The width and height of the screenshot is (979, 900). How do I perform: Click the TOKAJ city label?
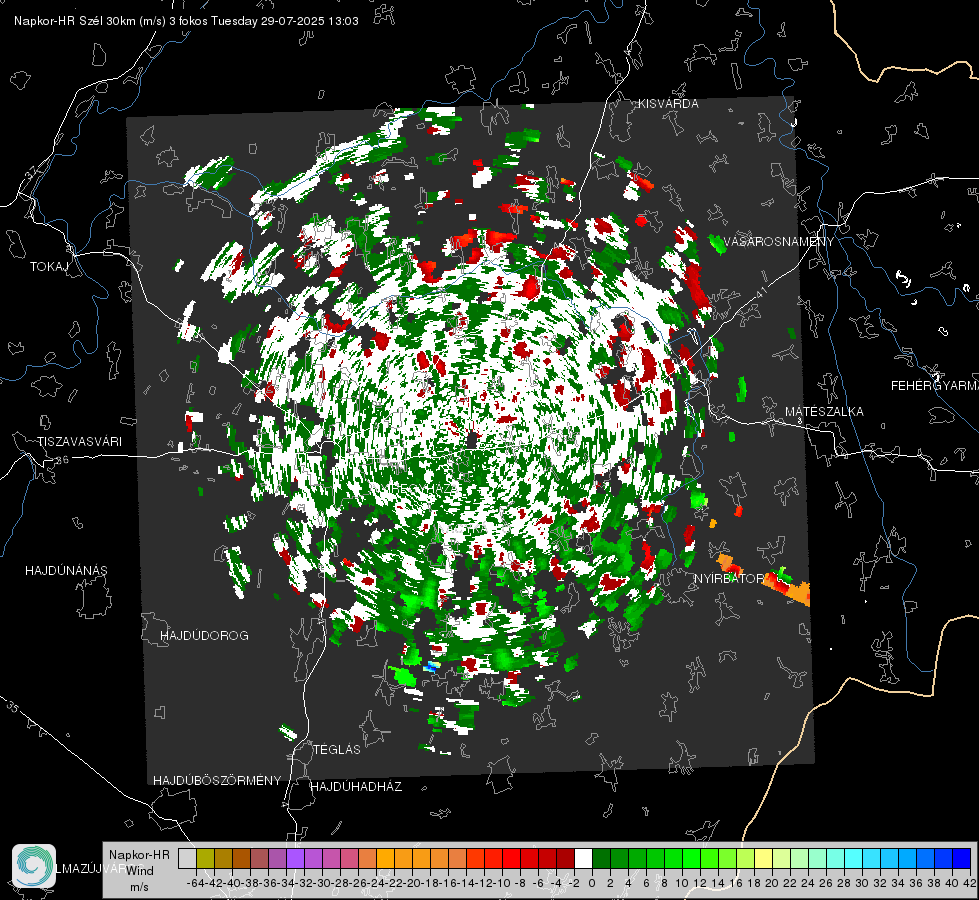49,267
